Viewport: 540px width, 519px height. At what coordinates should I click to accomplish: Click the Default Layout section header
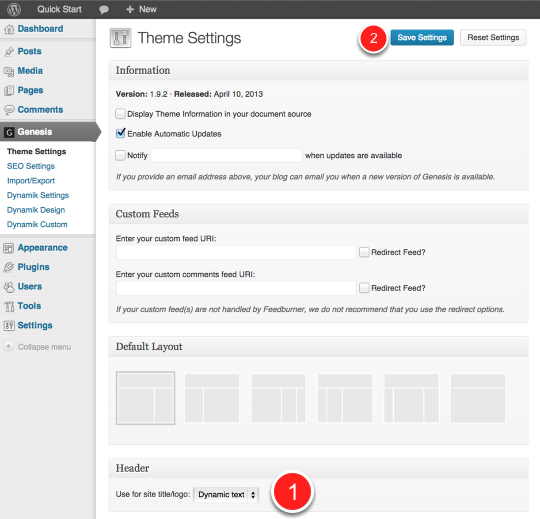(319, 346)
